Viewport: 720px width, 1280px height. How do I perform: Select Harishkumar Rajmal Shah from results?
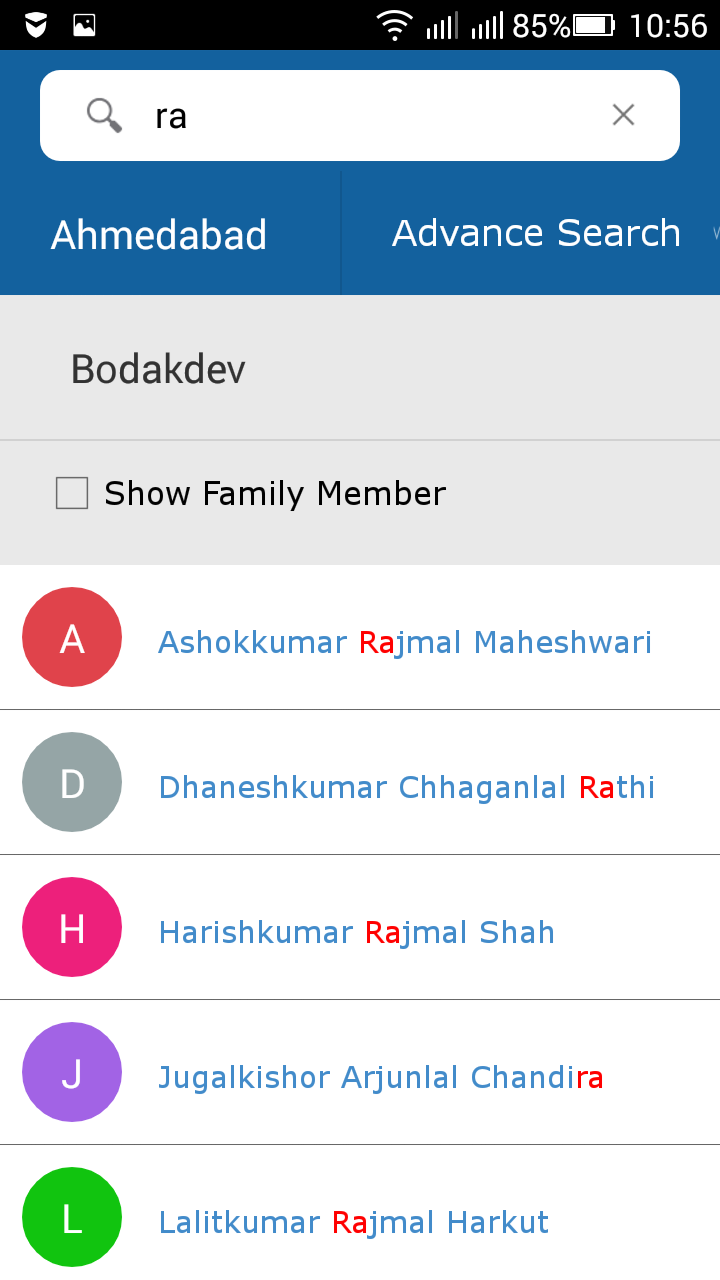pos(356,932)
